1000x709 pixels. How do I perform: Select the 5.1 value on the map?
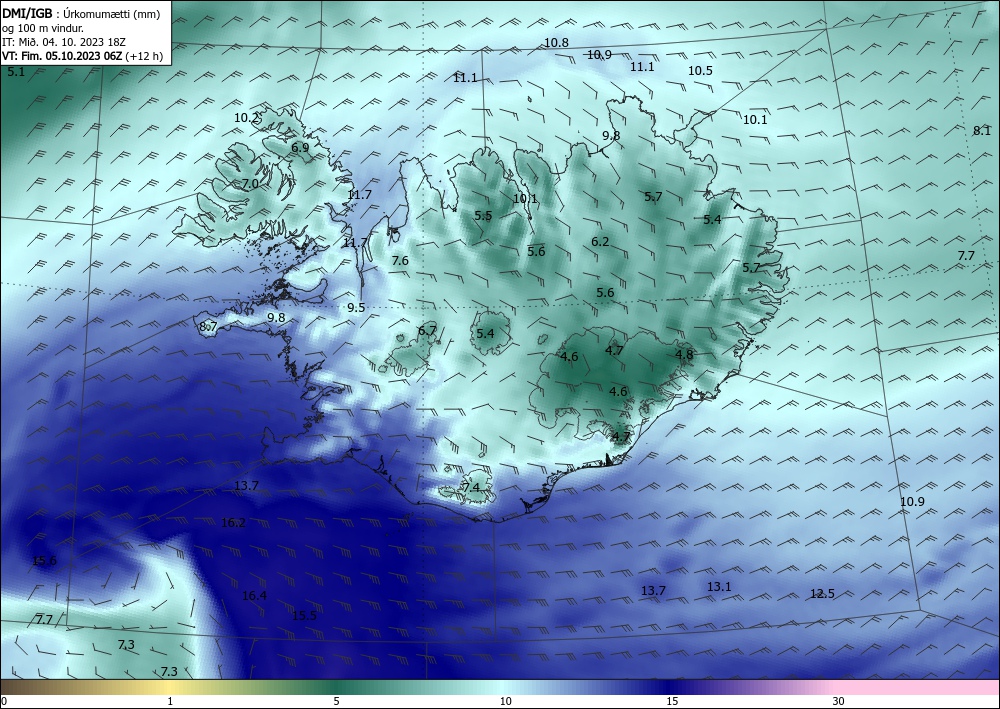click(x=16, y=72)
